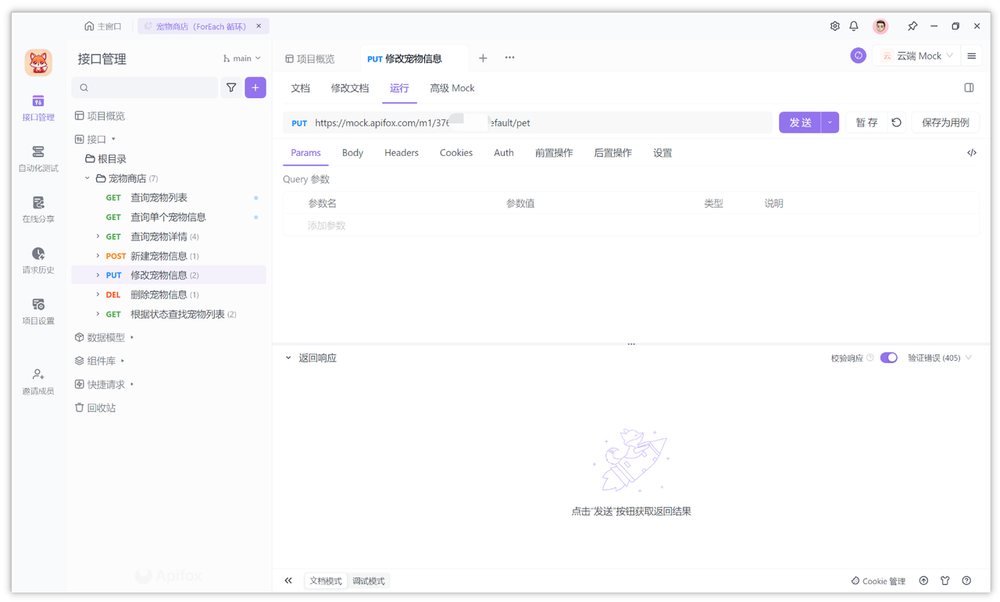Toggle the 校验响应 switch
1000x602 pixels.
(888, 358)
